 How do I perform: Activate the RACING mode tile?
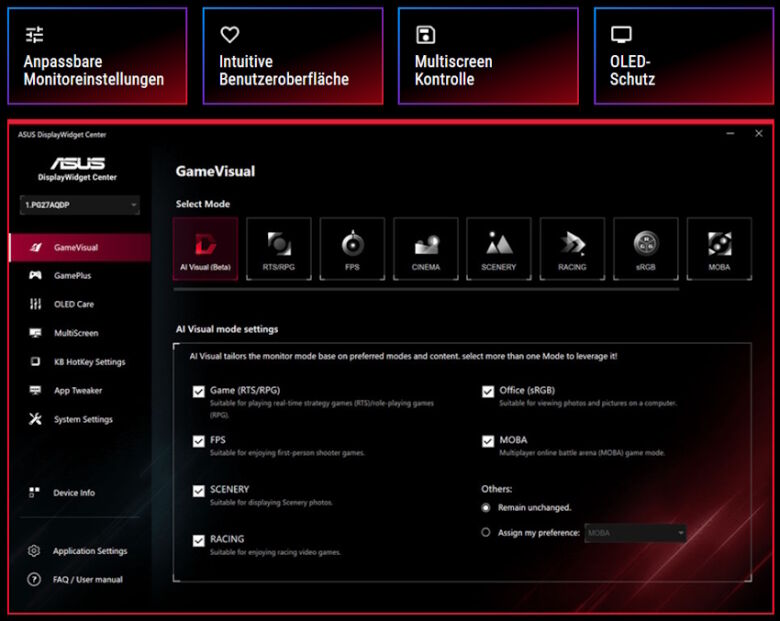[x=573, y=249]
